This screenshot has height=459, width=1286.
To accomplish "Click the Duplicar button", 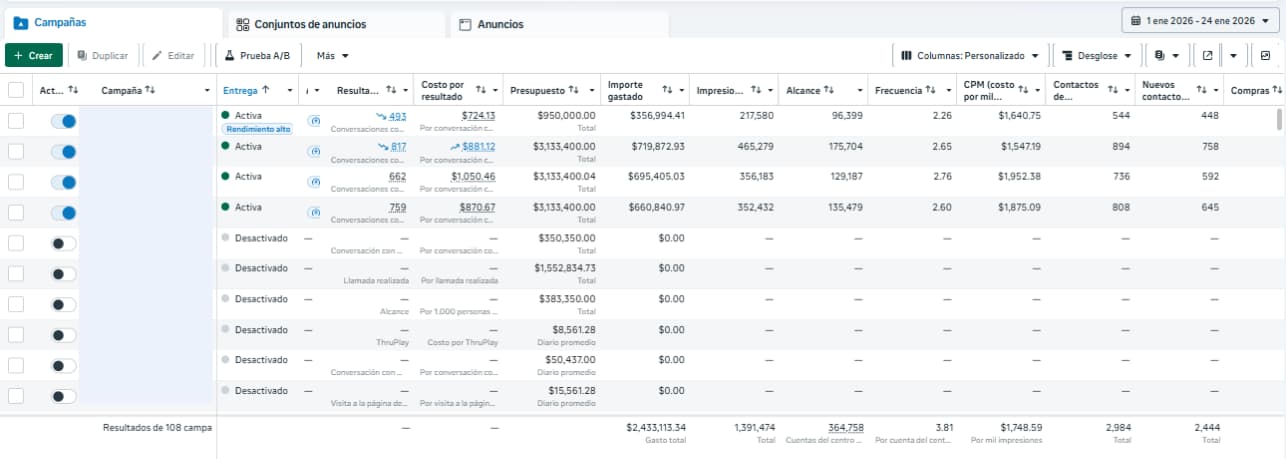I will 102,56.
